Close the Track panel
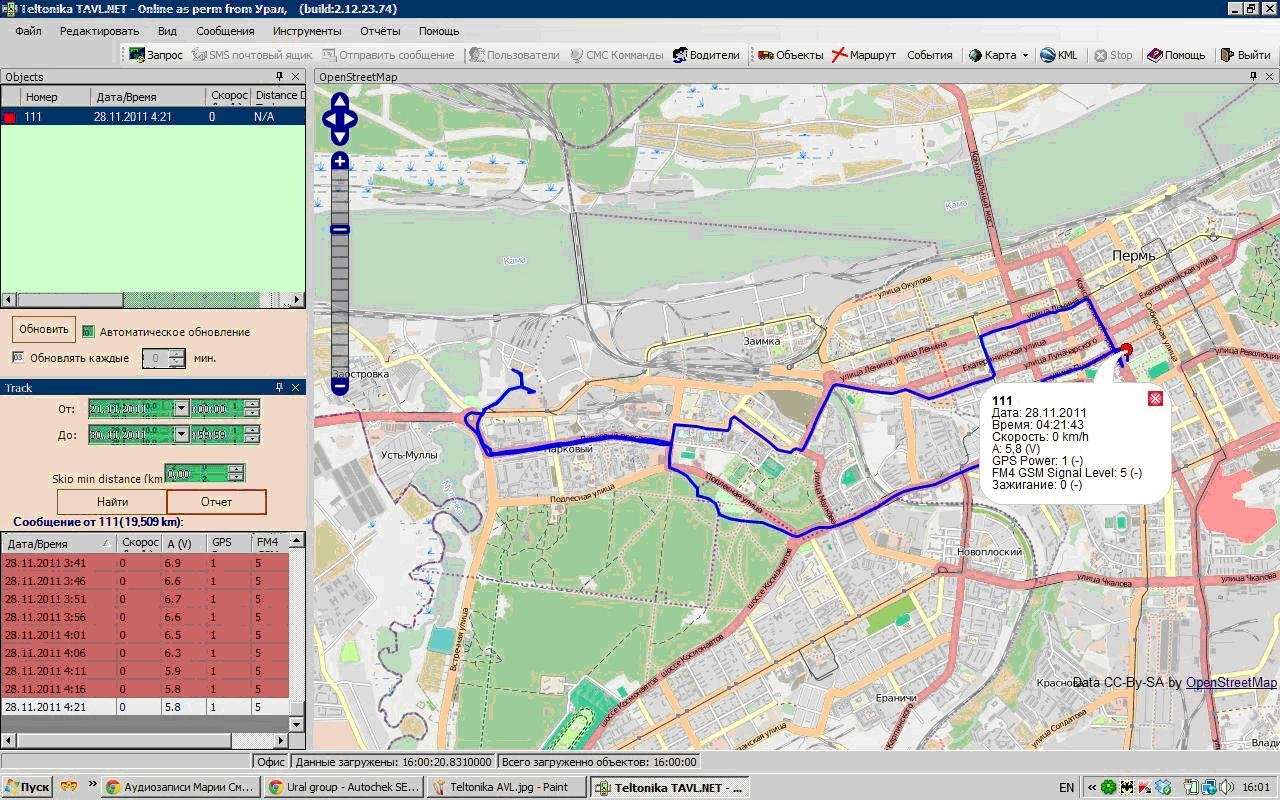The height and width of the screenshot is (800, 1280). point(296,387)
